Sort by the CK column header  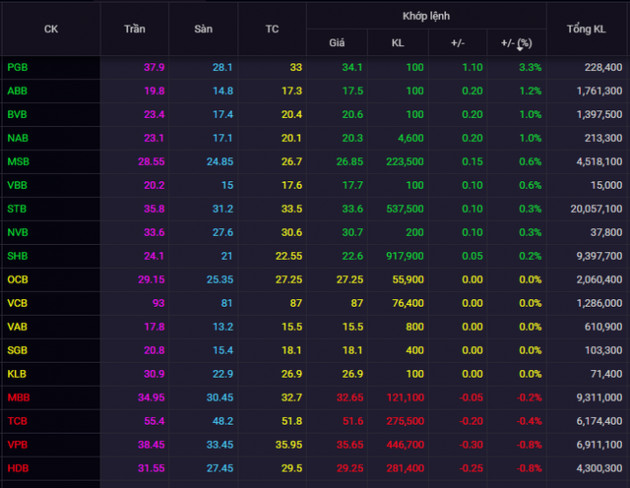pos(51,29)
